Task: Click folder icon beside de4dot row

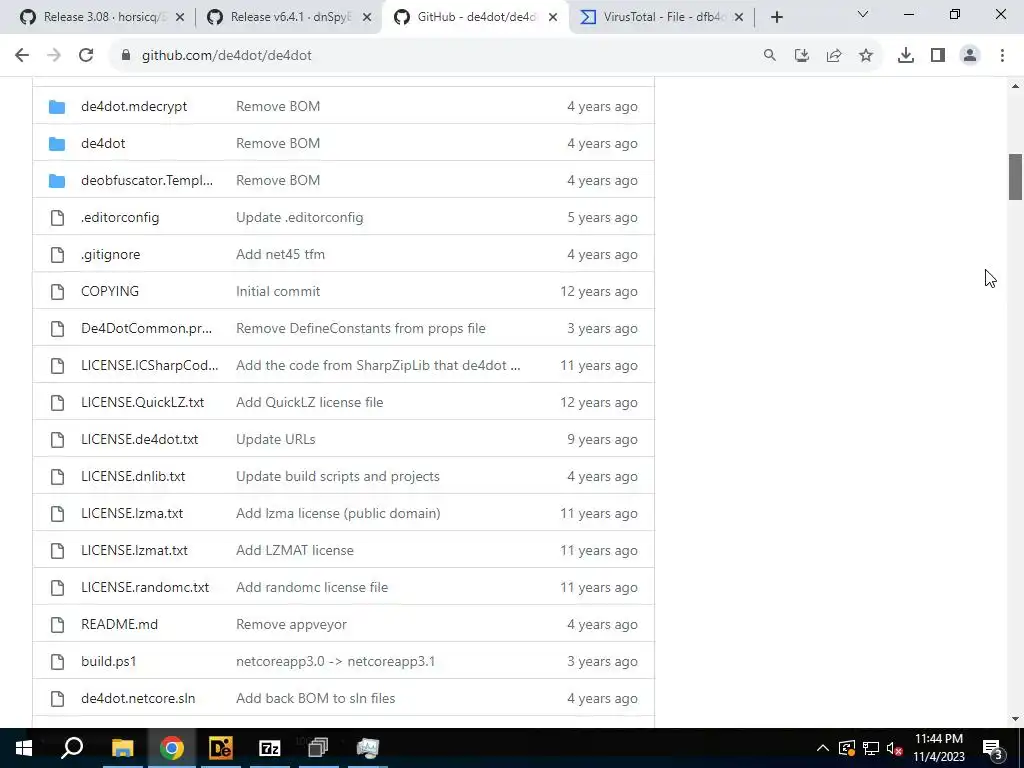Action: pos(57,144)
